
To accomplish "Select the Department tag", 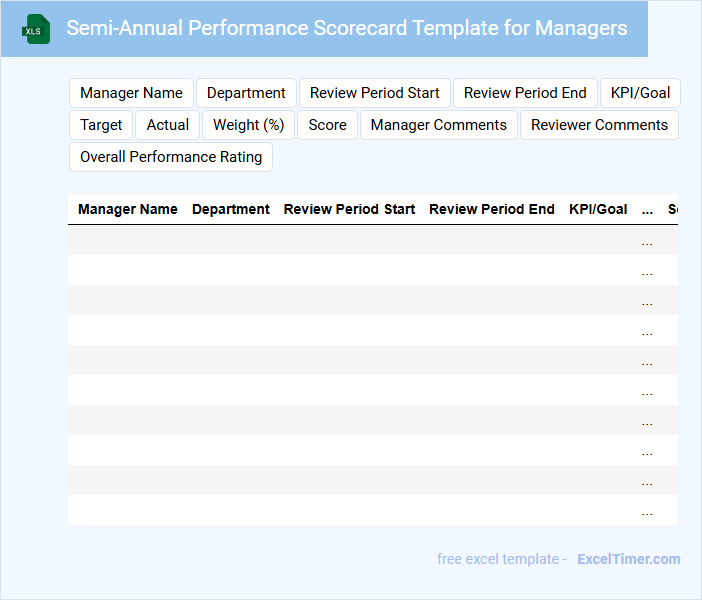I will pyautogui.click(x=246, y=93).
